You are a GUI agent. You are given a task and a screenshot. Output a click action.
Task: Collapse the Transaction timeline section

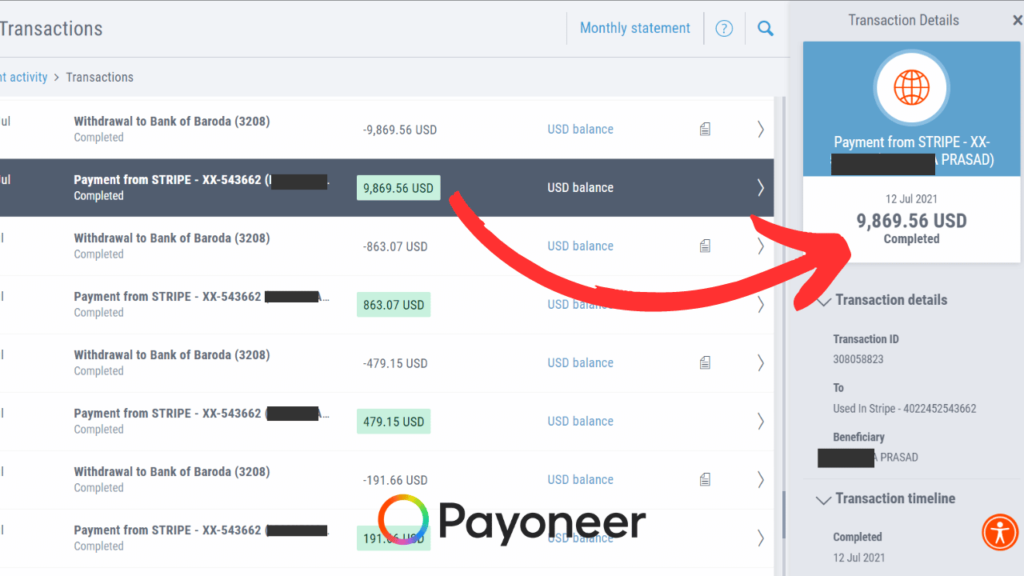coord(824,499)
